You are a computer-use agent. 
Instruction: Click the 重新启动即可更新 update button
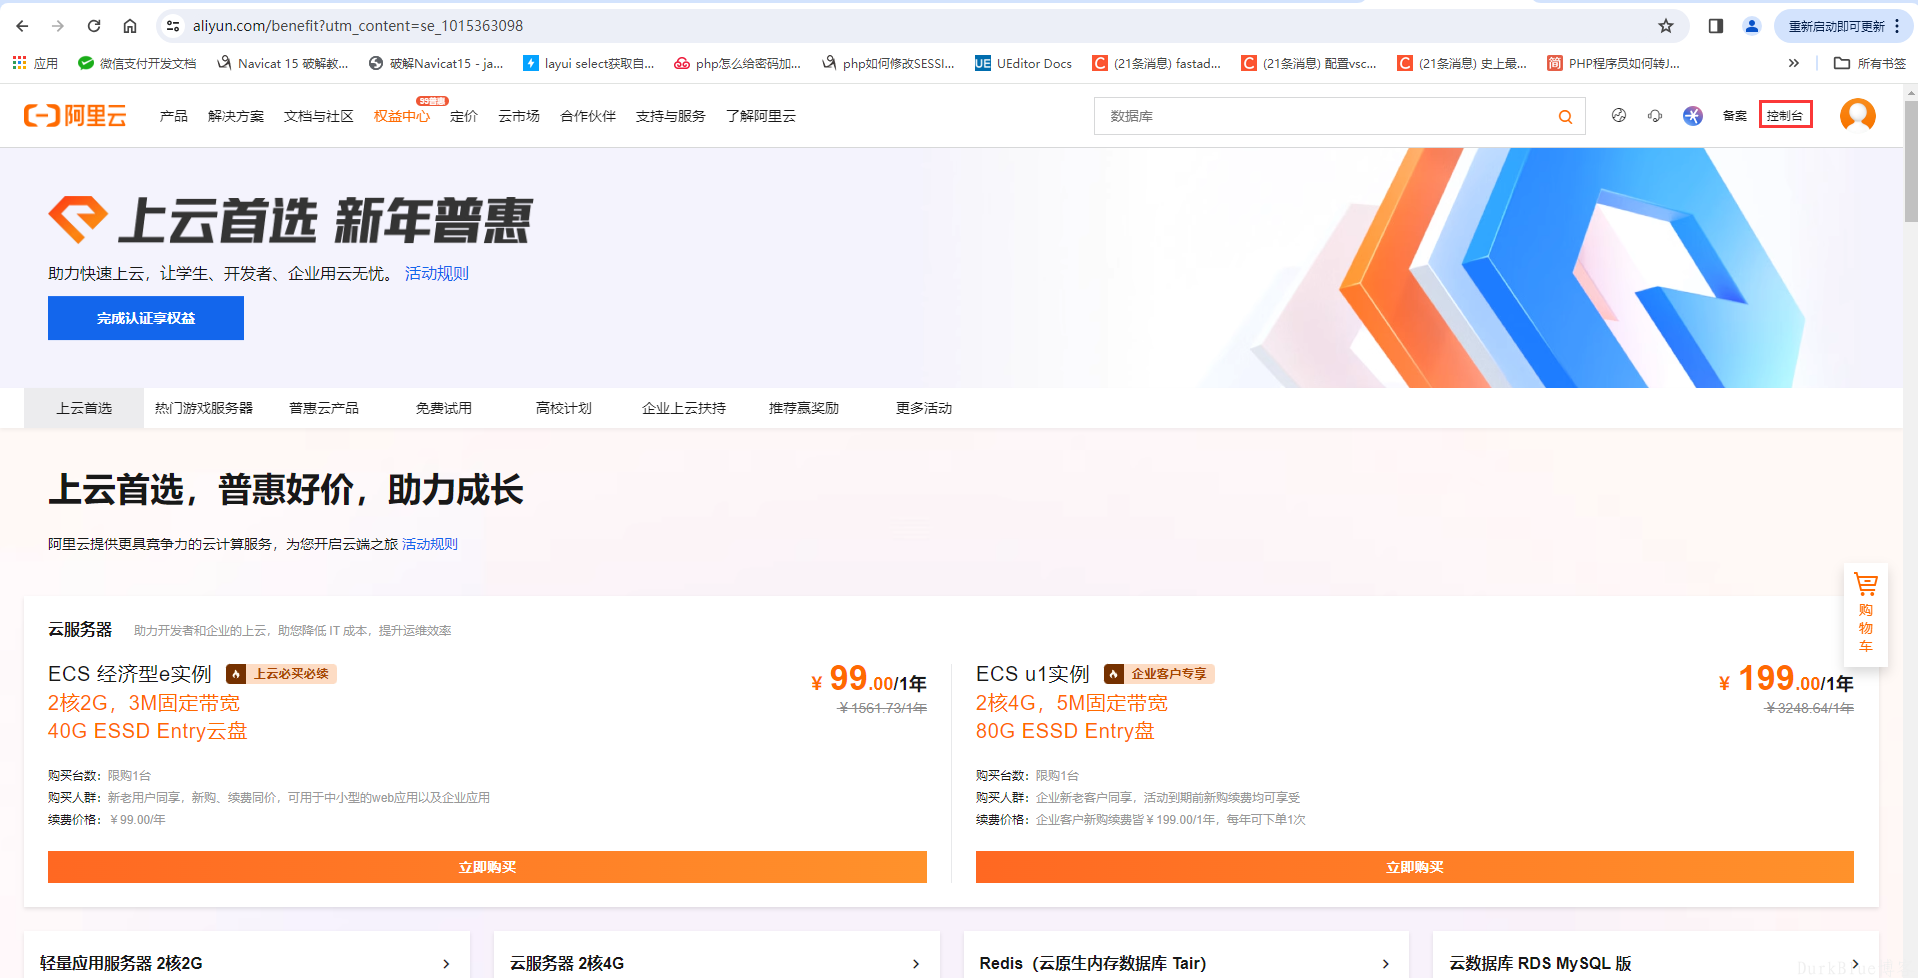click(x=1836, y=26)
